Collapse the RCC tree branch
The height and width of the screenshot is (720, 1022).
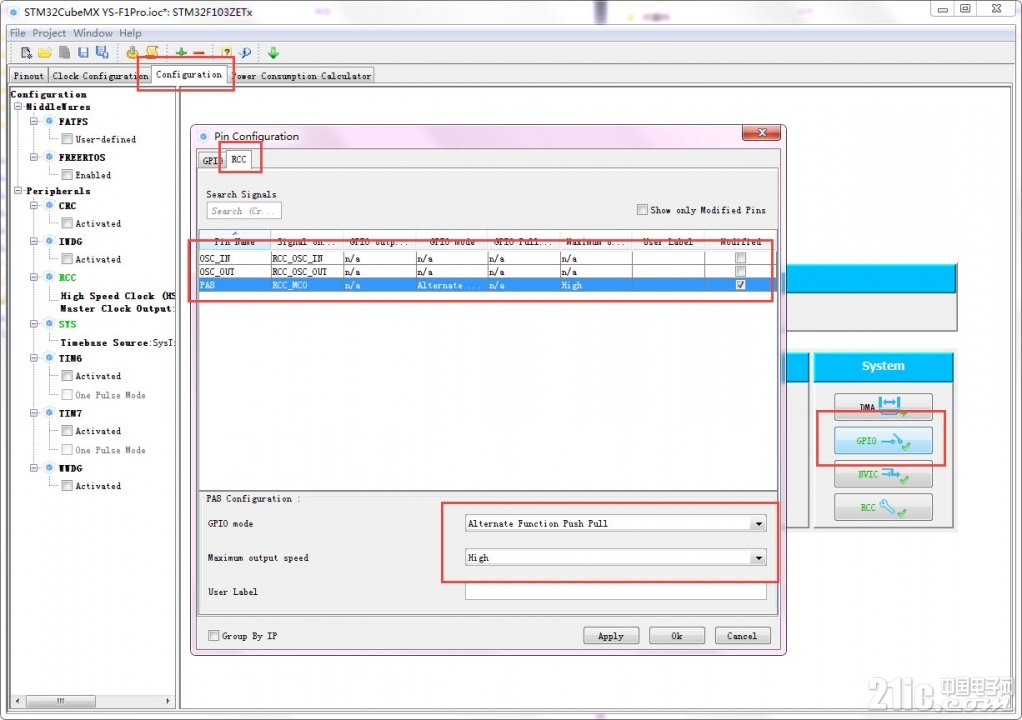click(x=34, y=277)
